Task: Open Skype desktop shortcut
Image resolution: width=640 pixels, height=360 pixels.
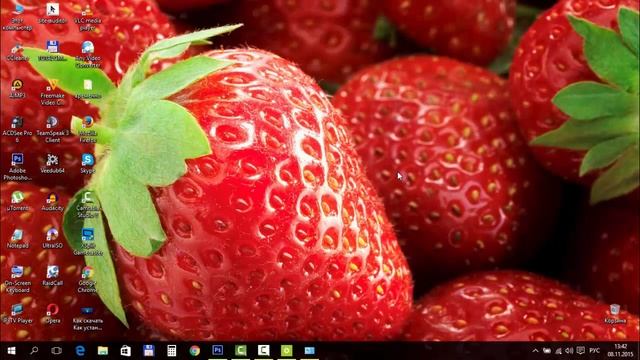Action: [87, 164]
